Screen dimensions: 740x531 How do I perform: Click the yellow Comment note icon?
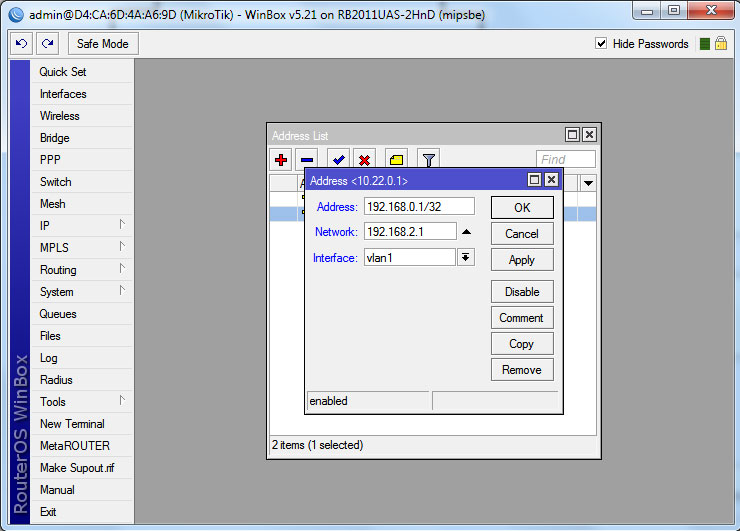tap(396, 160)
